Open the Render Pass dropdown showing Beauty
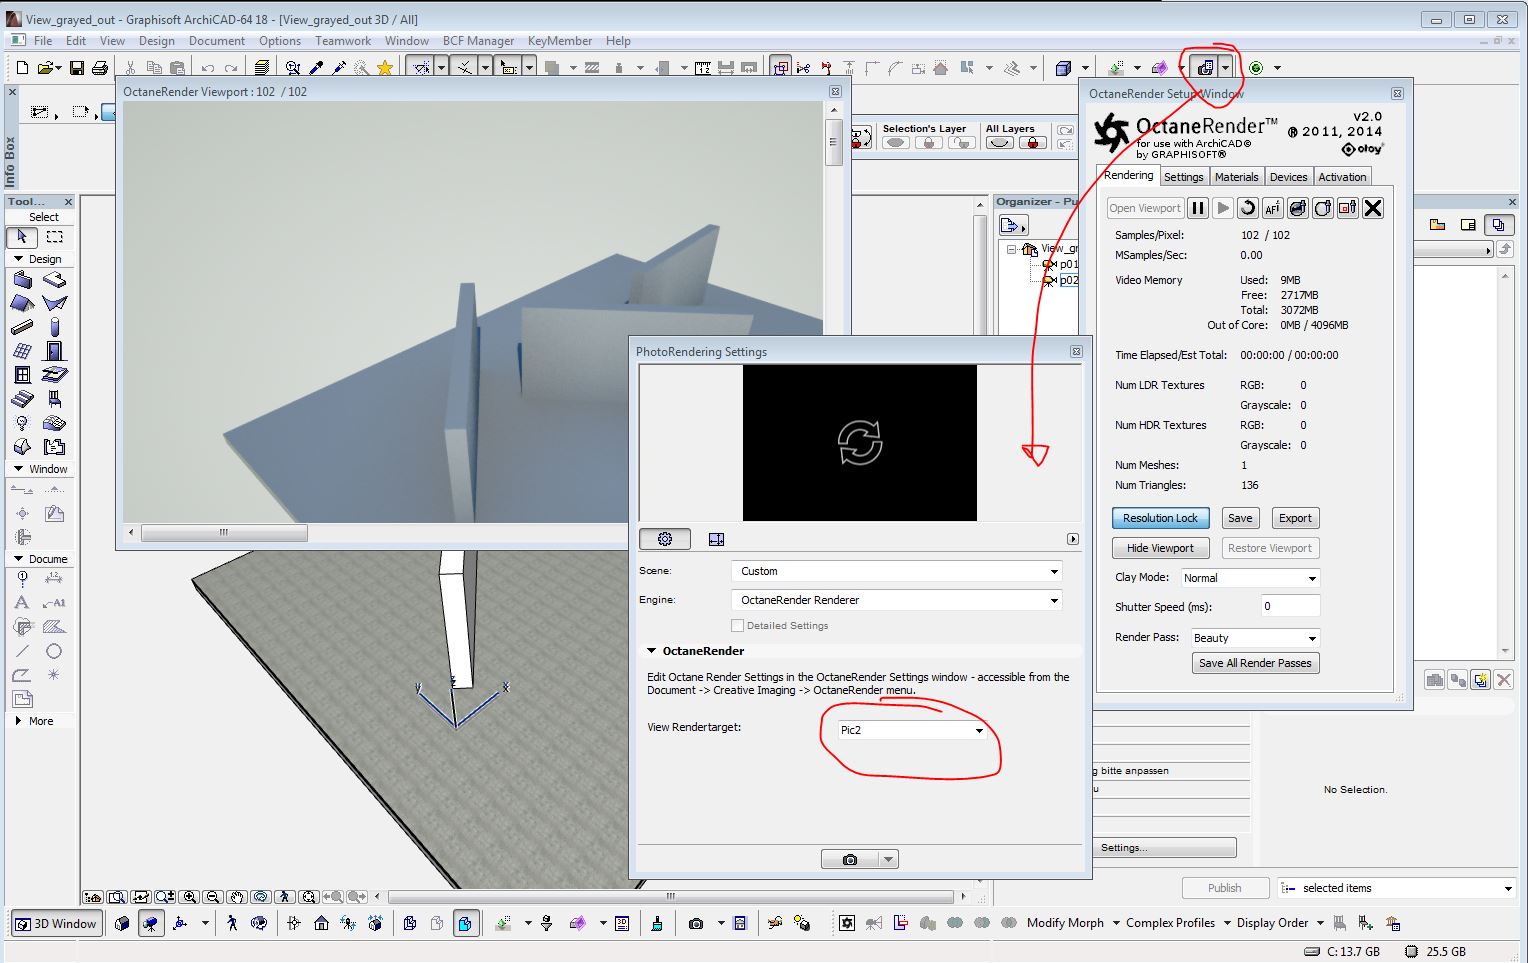Screen dimensions: 1528x963 1254,638
